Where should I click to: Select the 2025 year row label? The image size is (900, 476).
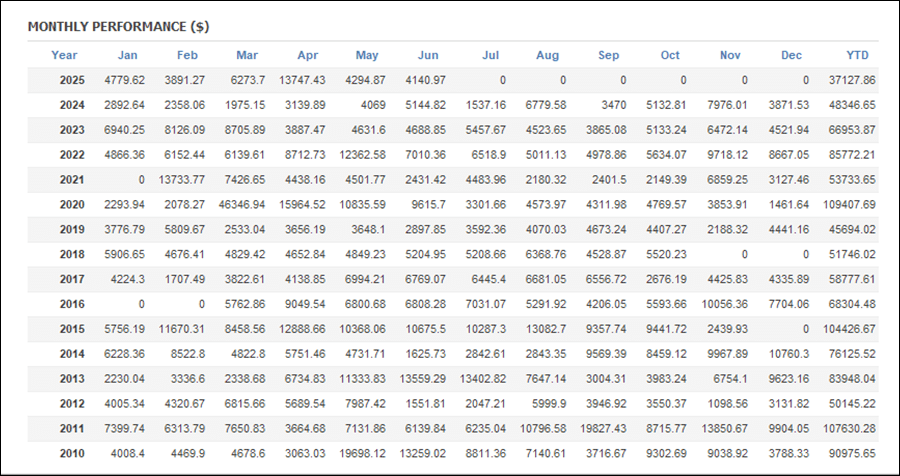[x=72, y=80]
